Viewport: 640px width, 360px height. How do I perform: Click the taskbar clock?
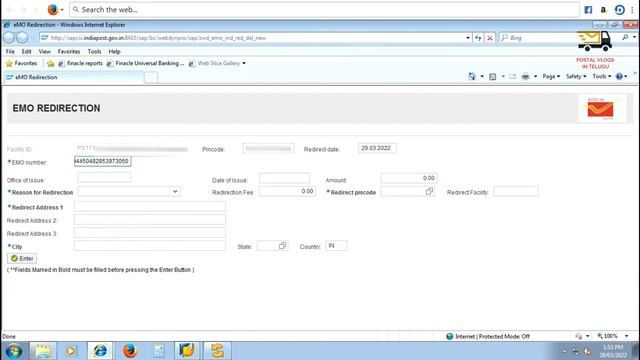(613, 351)
